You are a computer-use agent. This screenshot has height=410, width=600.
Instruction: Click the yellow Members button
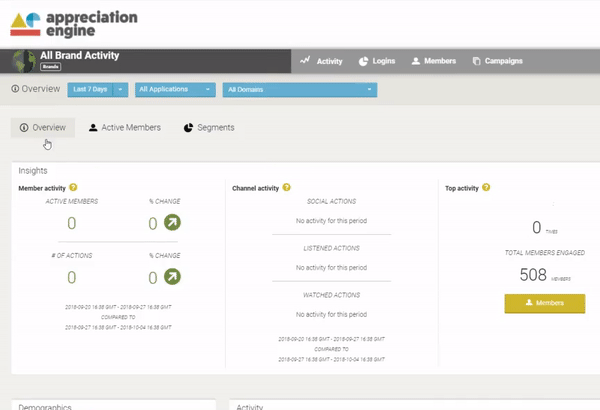click(545, 303)
